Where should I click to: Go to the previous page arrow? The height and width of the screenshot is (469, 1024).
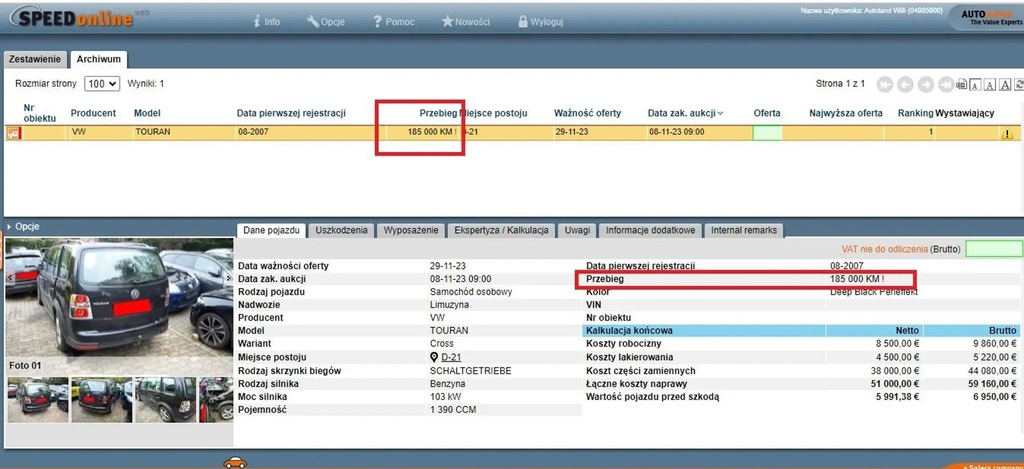905,84
